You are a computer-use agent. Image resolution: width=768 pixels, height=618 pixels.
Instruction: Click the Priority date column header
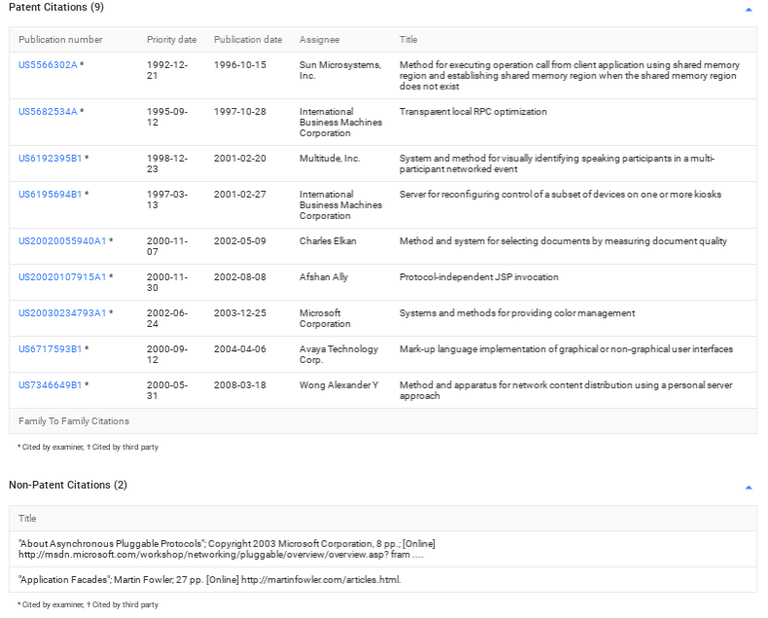click(x=171, y=40)
